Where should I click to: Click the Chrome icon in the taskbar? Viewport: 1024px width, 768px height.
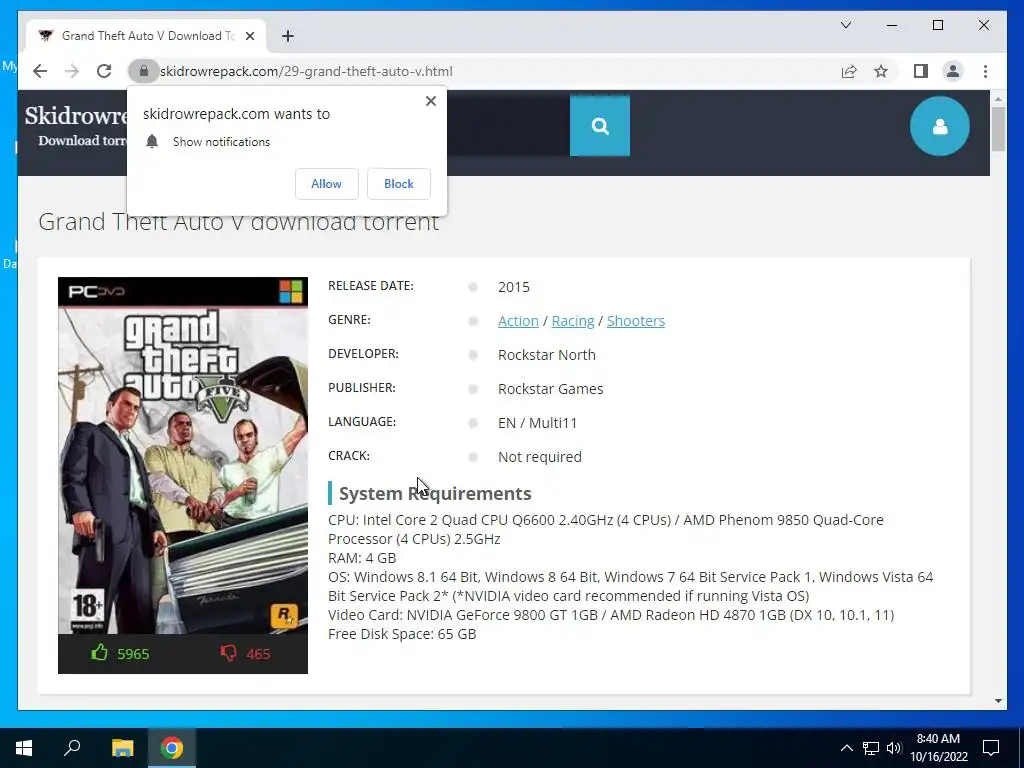click(x=172, y=748)
